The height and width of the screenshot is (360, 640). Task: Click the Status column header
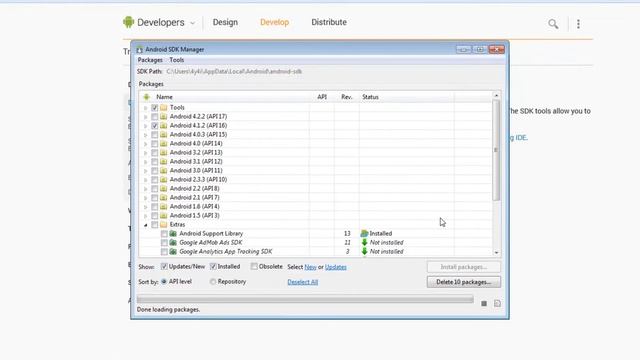point(370,97)
